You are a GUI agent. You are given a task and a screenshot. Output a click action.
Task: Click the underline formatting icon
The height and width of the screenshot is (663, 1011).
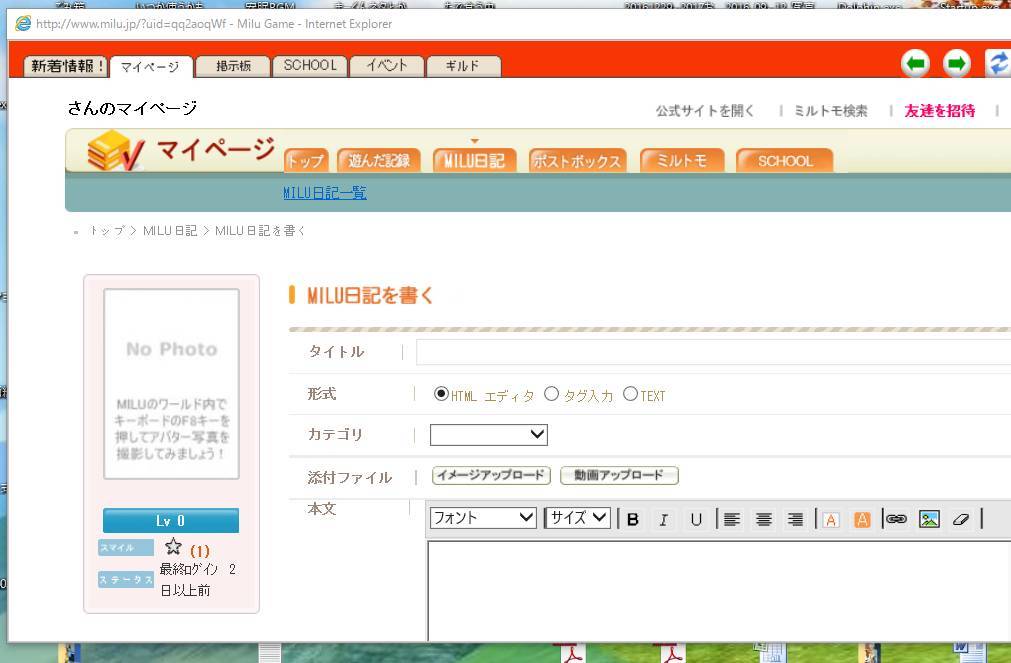[696, 519]
